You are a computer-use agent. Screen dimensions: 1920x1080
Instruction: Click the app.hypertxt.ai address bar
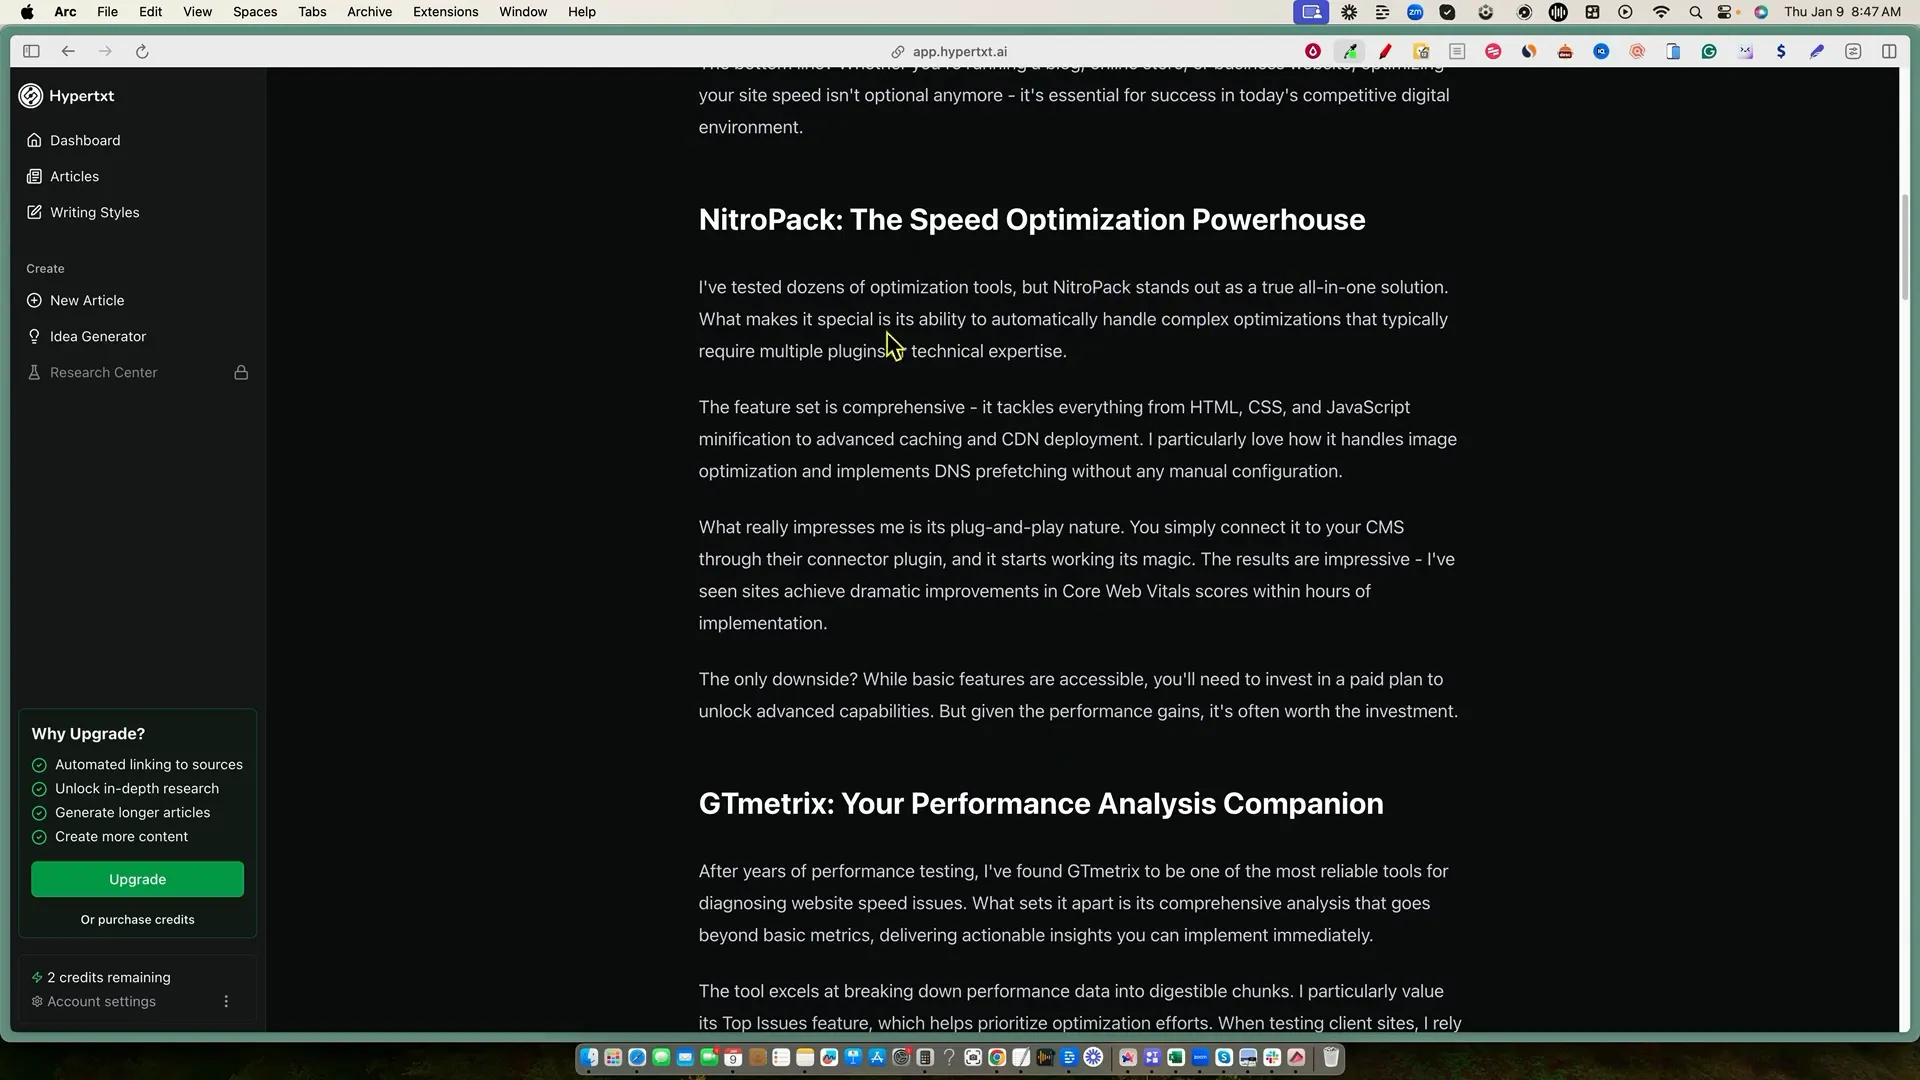click(958, 51)
